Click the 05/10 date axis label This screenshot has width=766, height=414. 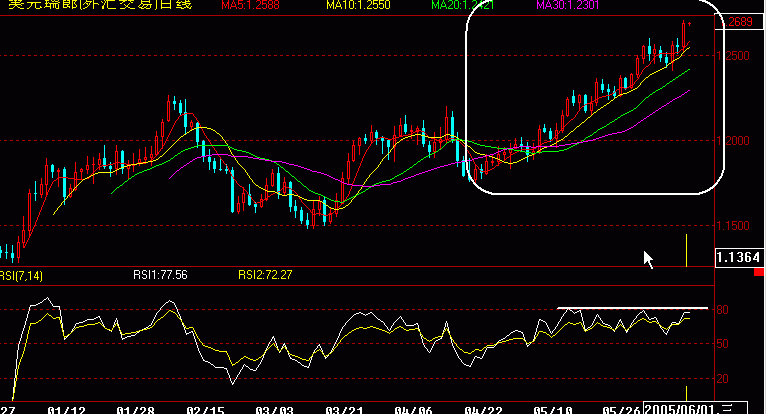pos(553,409)
